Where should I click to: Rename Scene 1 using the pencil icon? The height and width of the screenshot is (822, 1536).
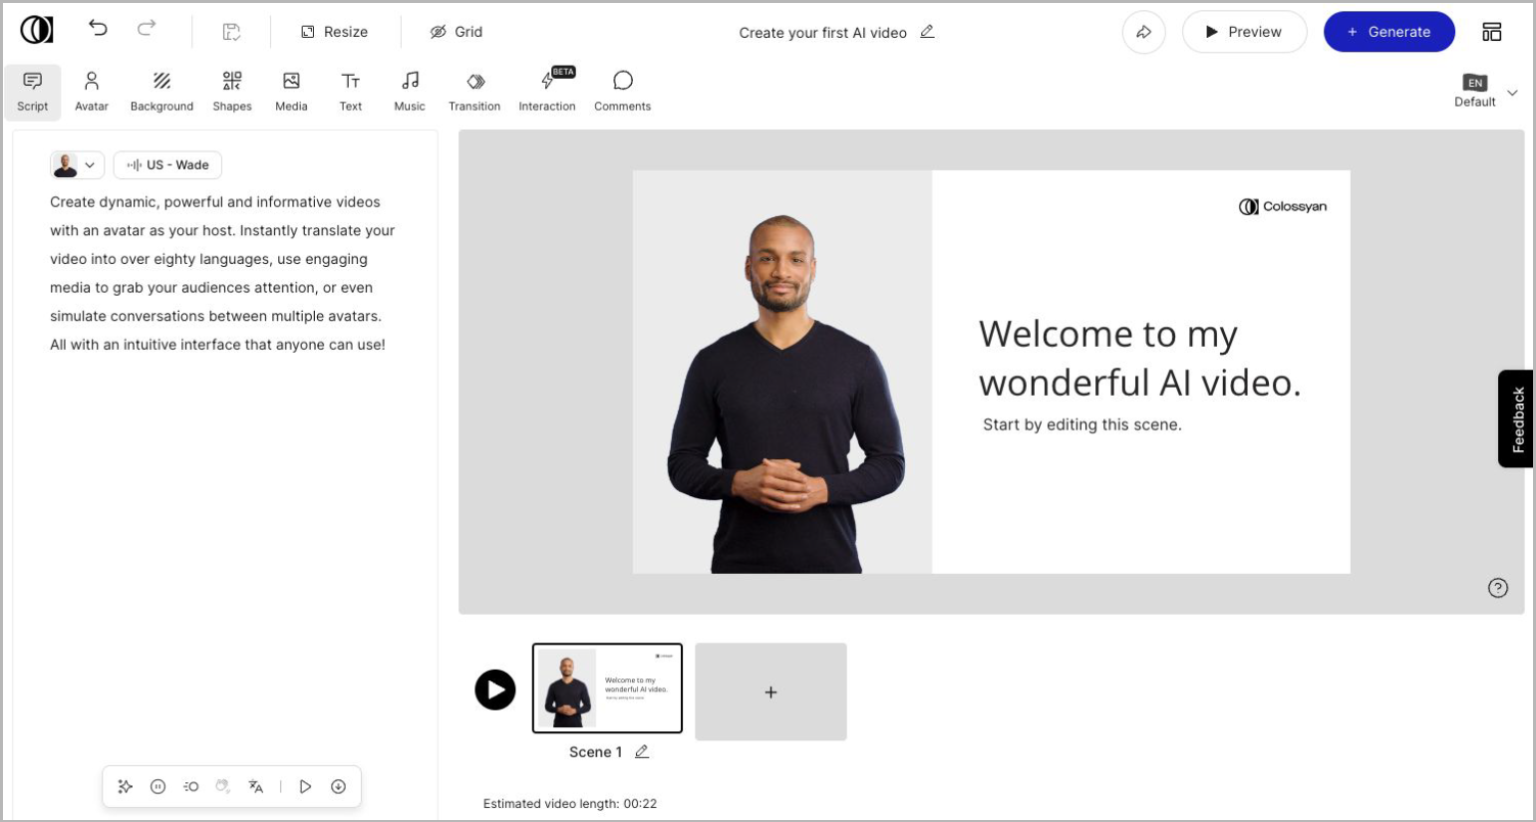642,751
